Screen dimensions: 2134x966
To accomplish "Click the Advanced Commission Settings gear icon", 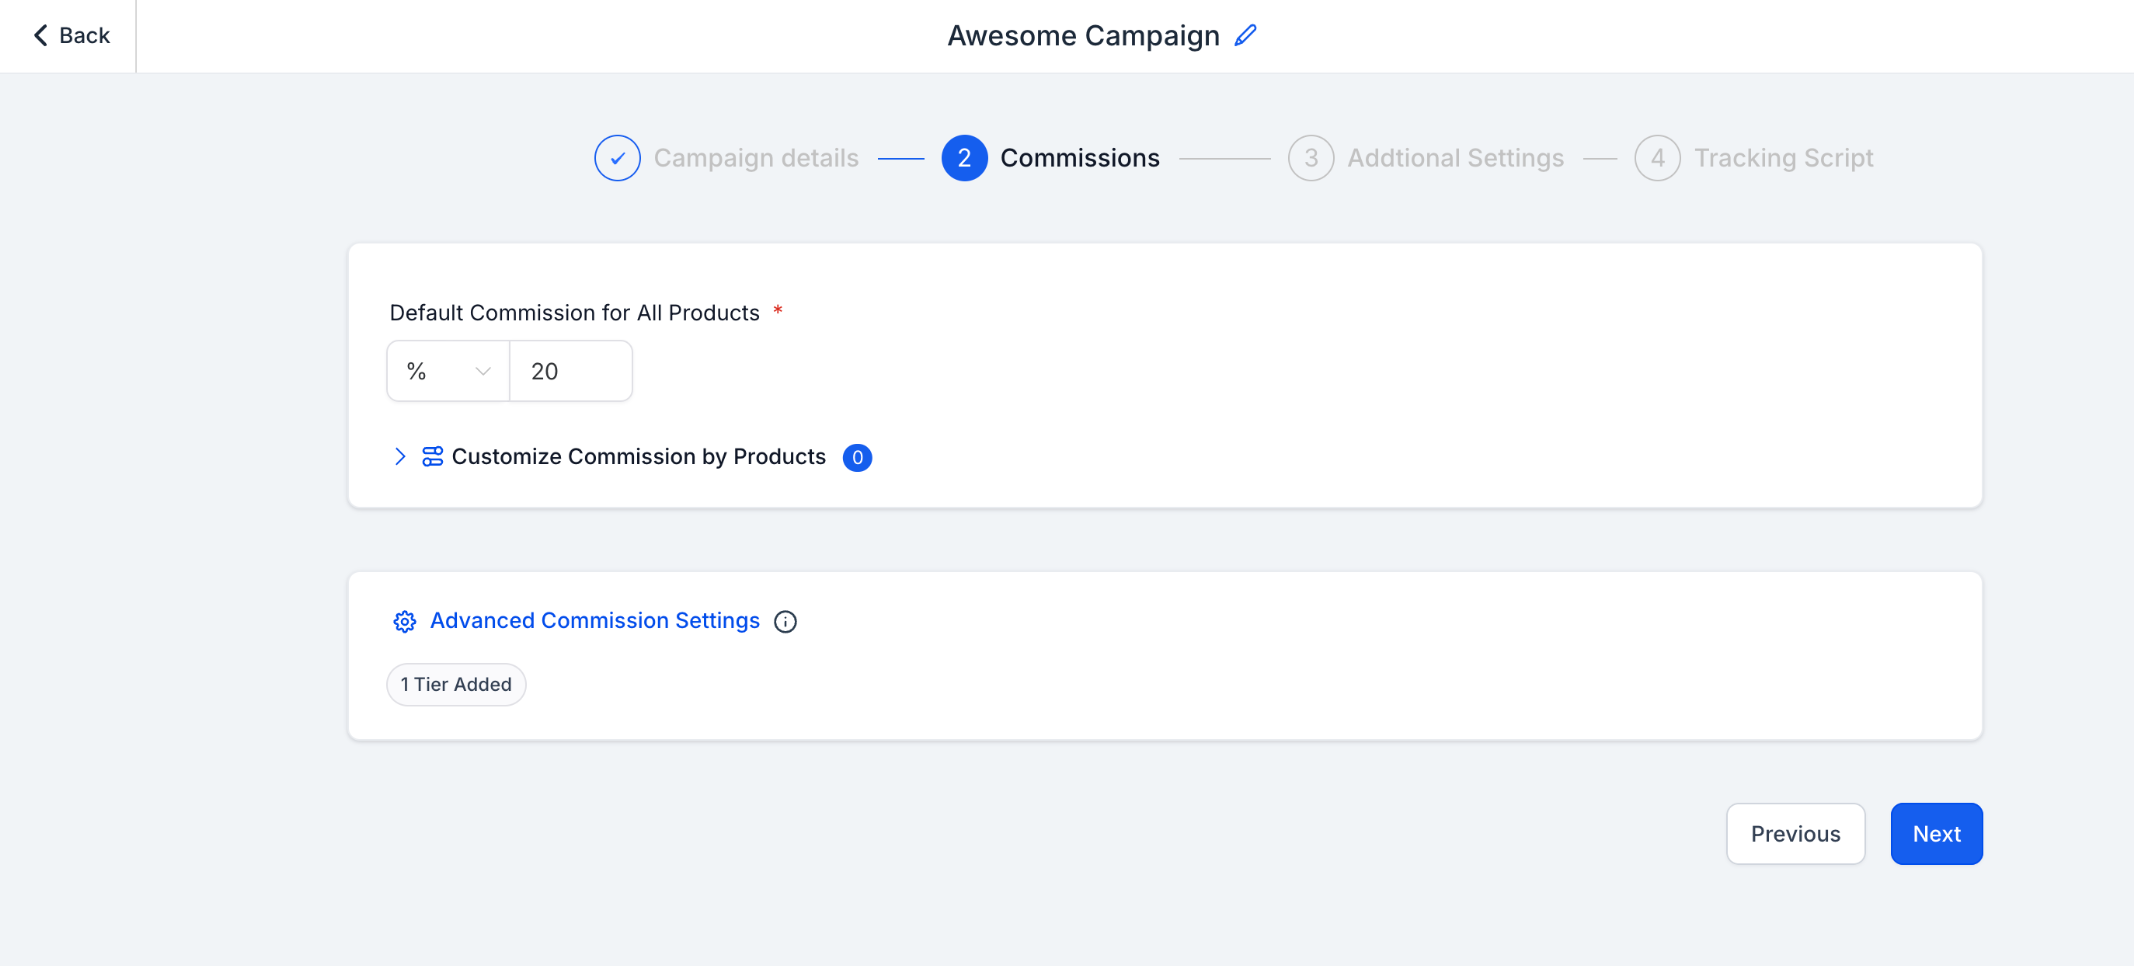I will click(404, 622).
